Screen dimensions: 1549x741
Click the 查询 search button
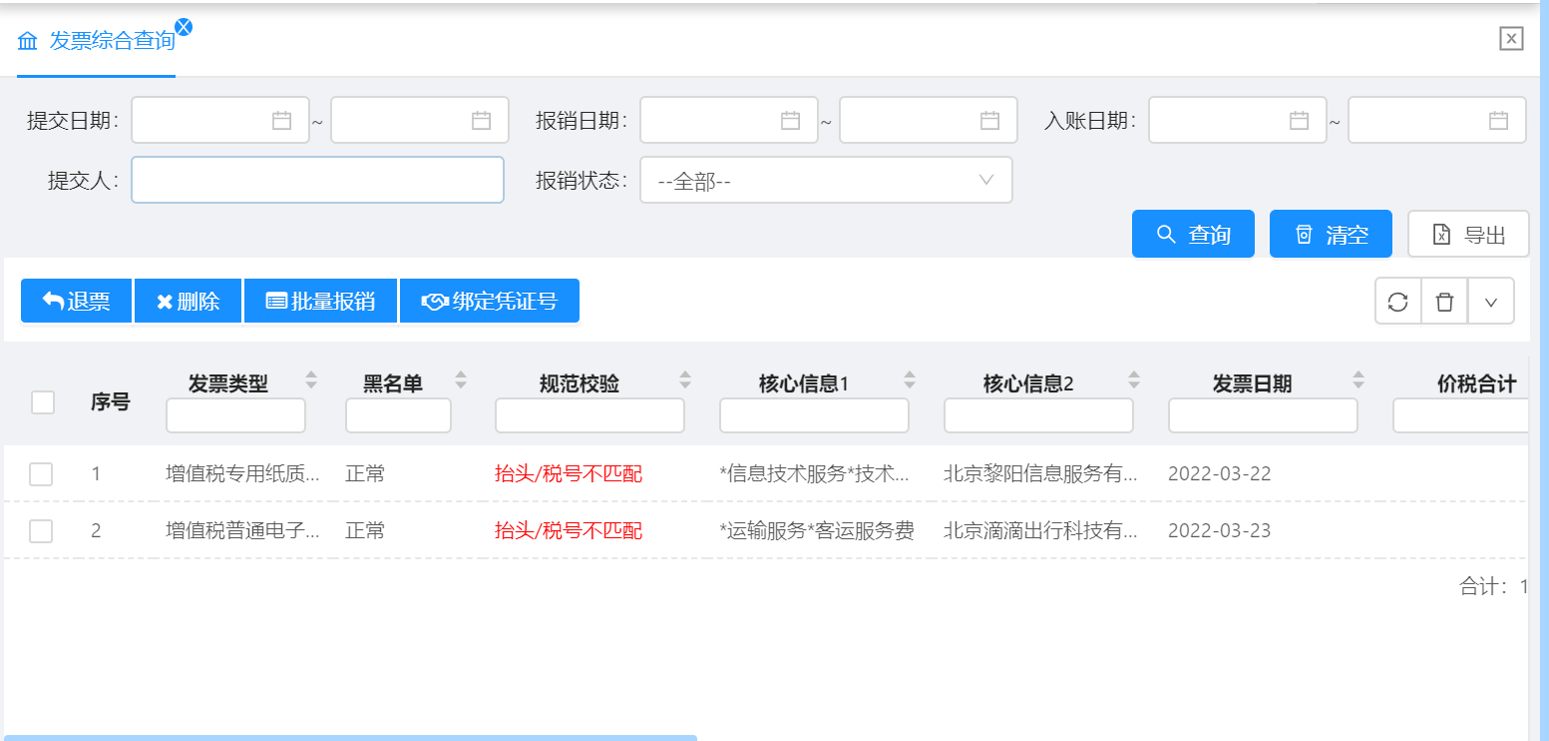point(1193,235)
